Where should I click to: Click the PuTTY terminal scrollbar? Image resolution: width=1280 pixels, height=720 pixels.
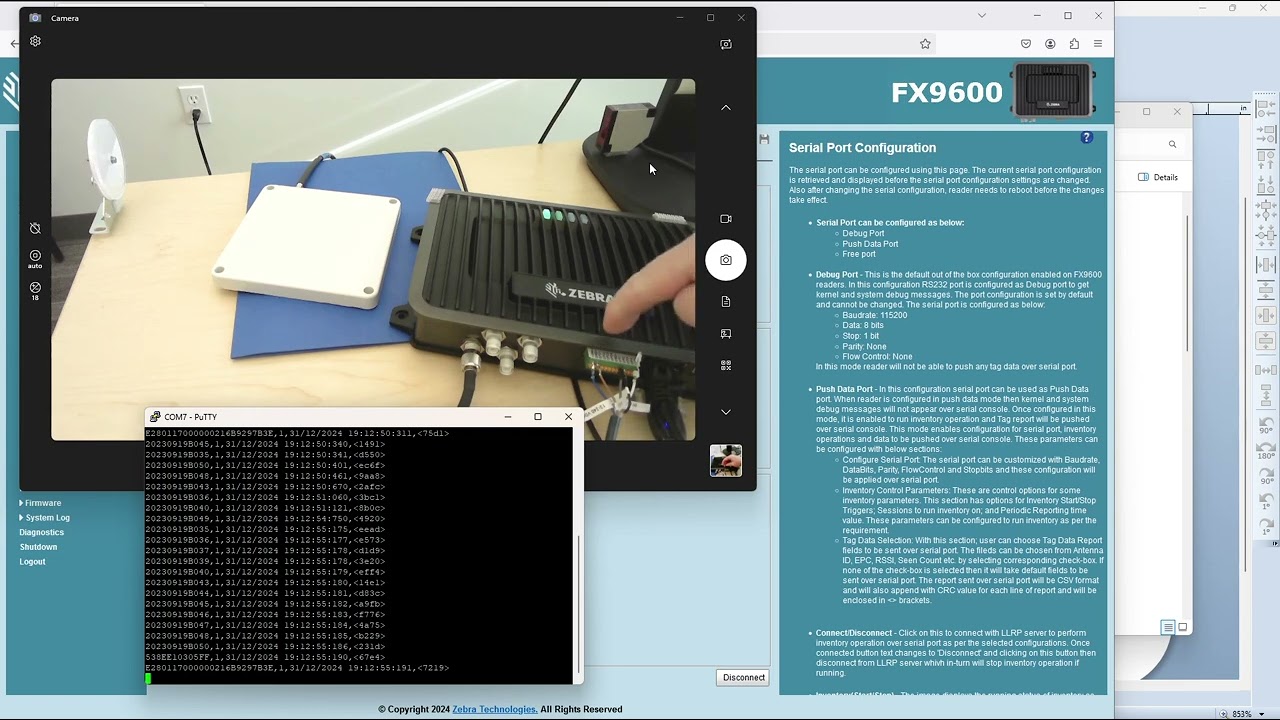[x=577, y=605]
